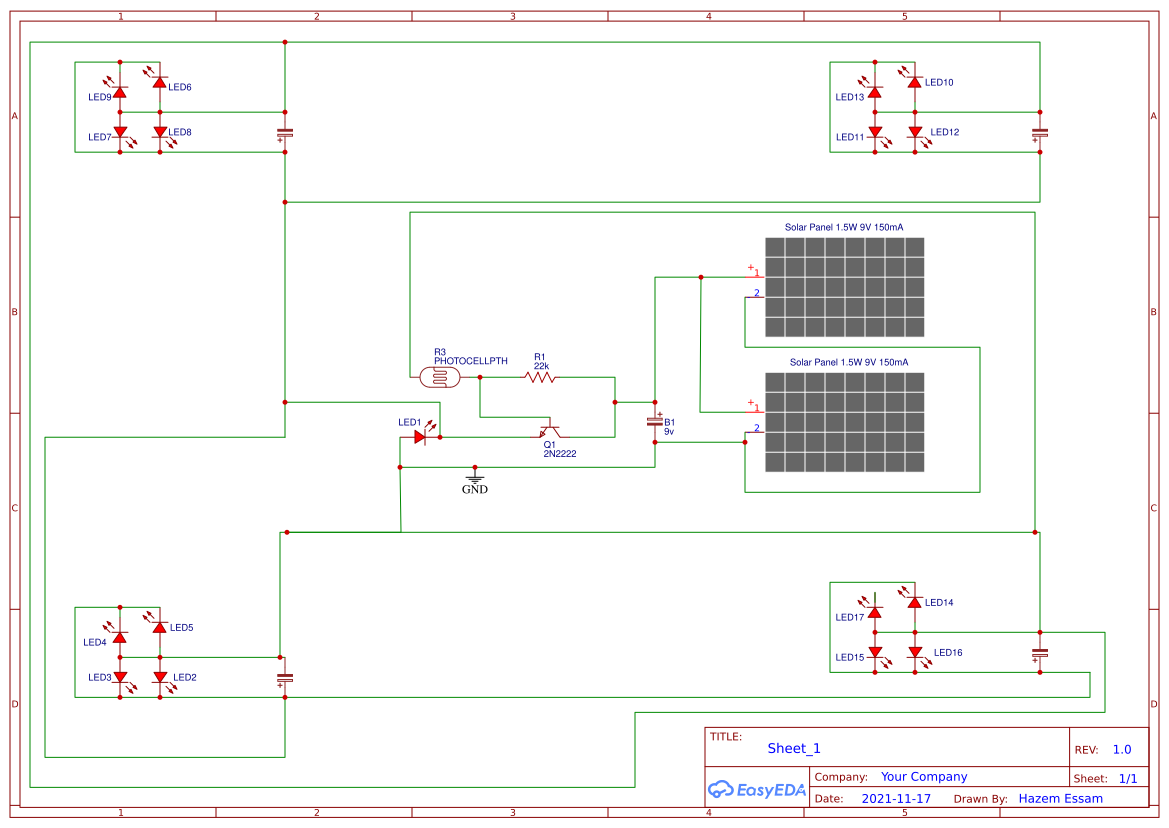1169x828 pixels.
Task: Select the upper Solar Panel 1.5W 9V 150mA
Action: 843,288
